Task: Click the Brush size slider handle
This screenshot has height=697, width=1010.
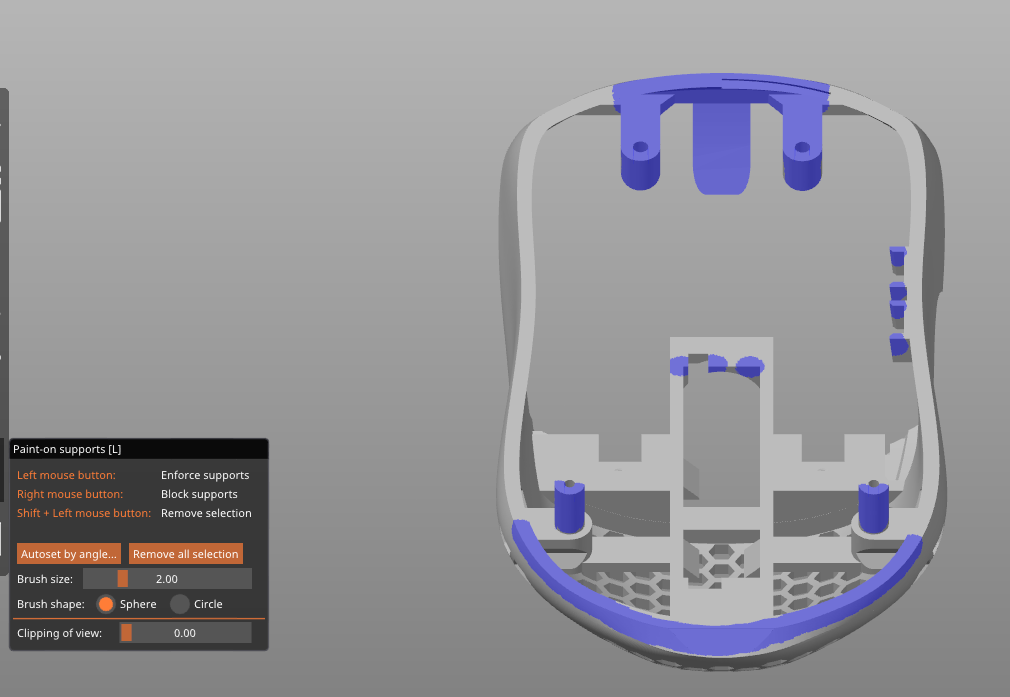Action: 122,579
